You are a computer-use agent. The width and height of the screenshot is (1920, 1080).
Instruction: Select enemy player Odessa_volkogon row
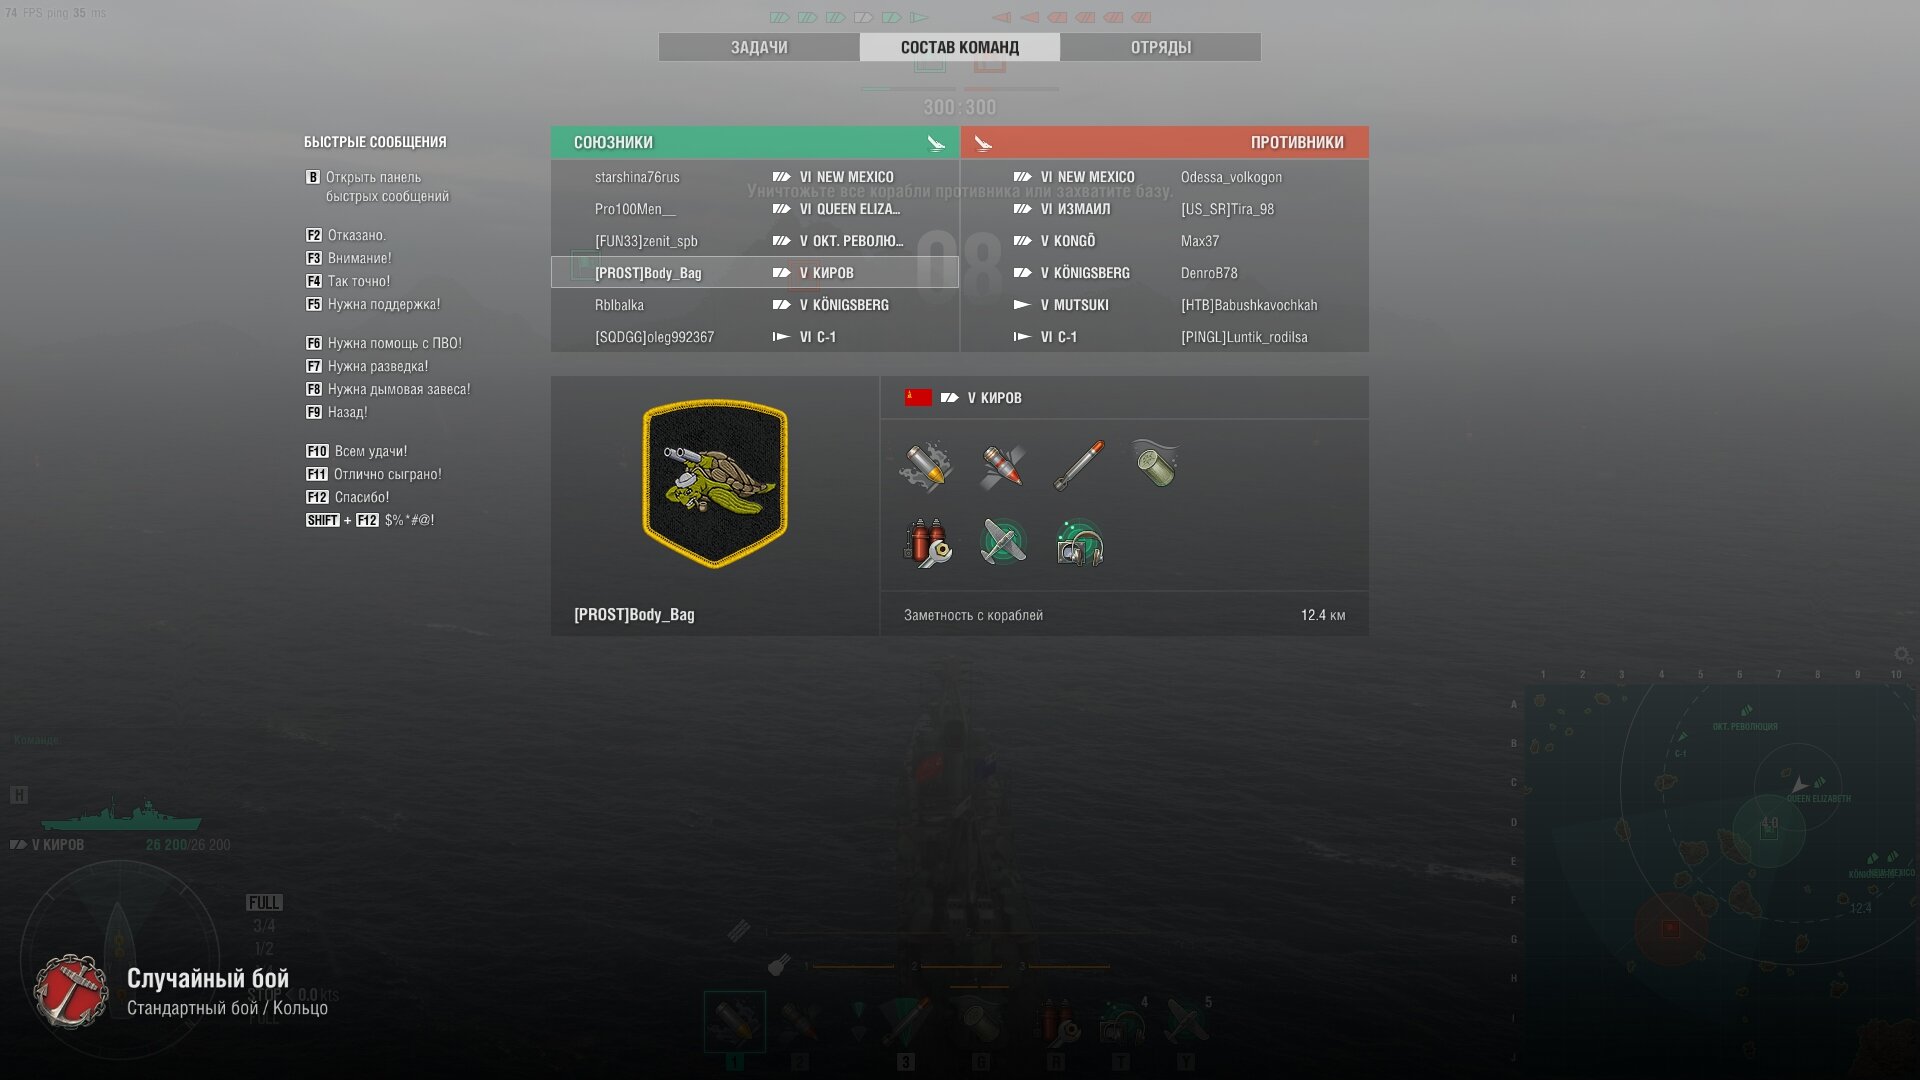1165,177
